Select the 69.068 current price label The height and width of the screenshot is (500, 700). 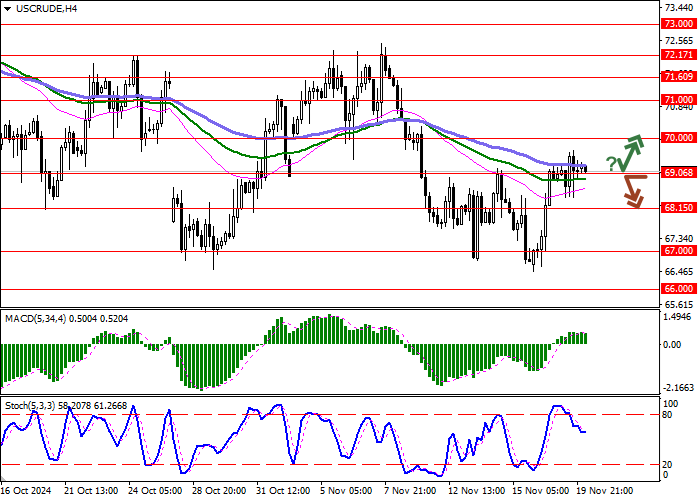click(x=679, y=173)
